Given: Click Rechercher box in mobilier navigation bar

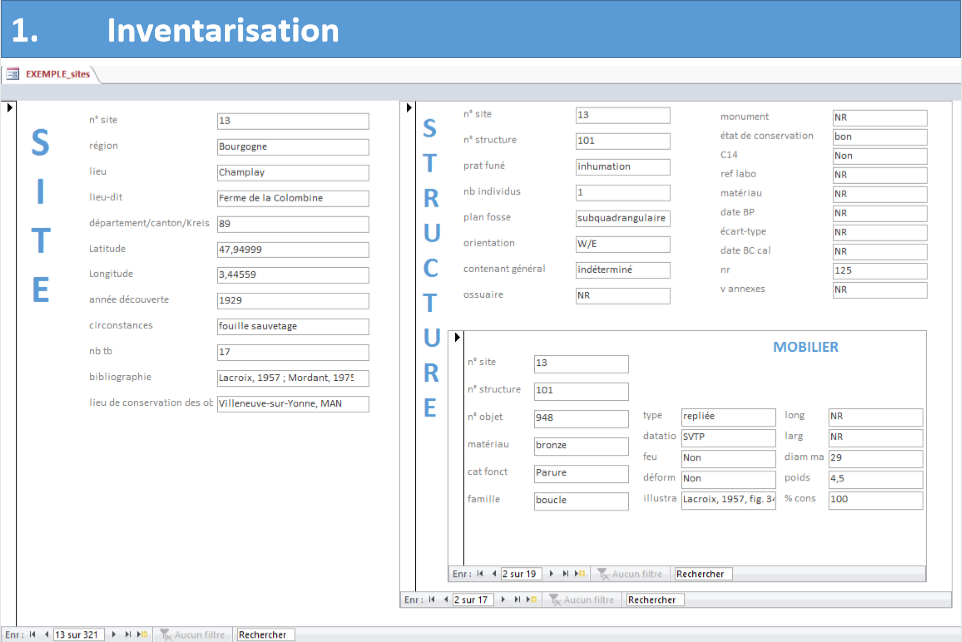Looking at the screenshot, I should pyautogui.click(x=703, y=574).
